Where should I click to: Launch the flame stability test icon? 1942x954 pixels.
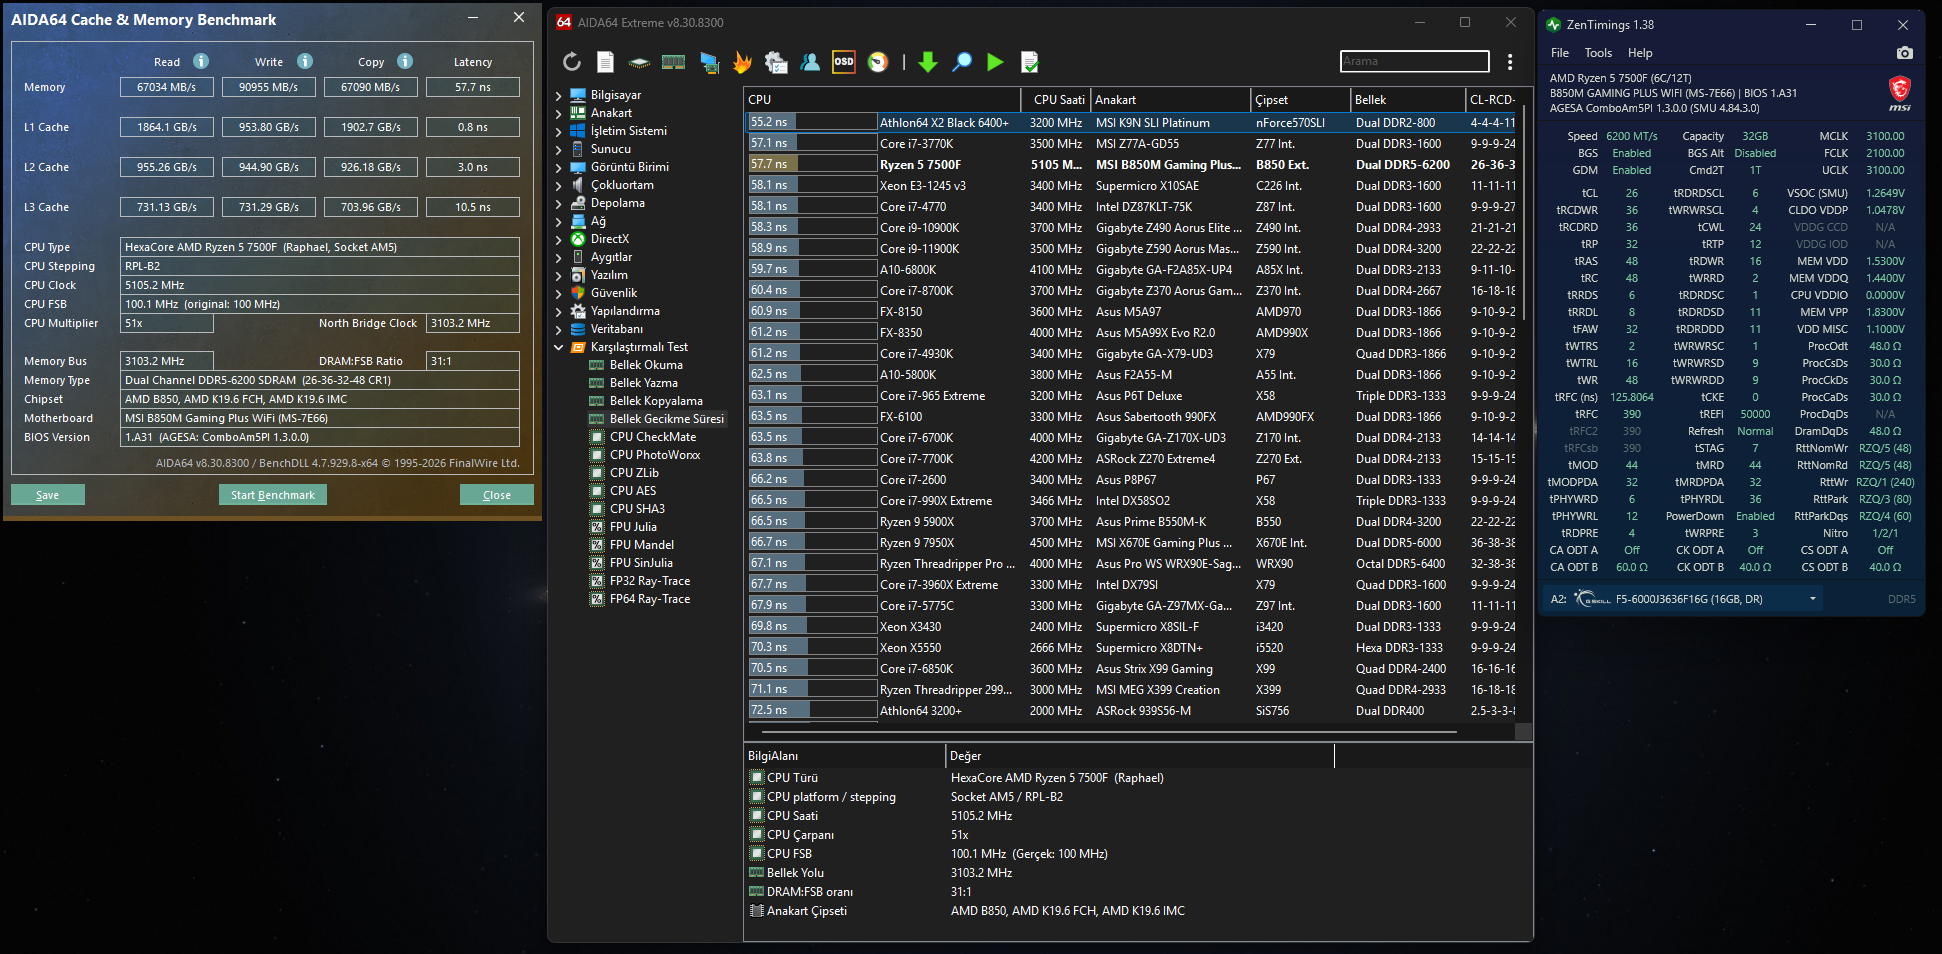click(x=742, y=62)
